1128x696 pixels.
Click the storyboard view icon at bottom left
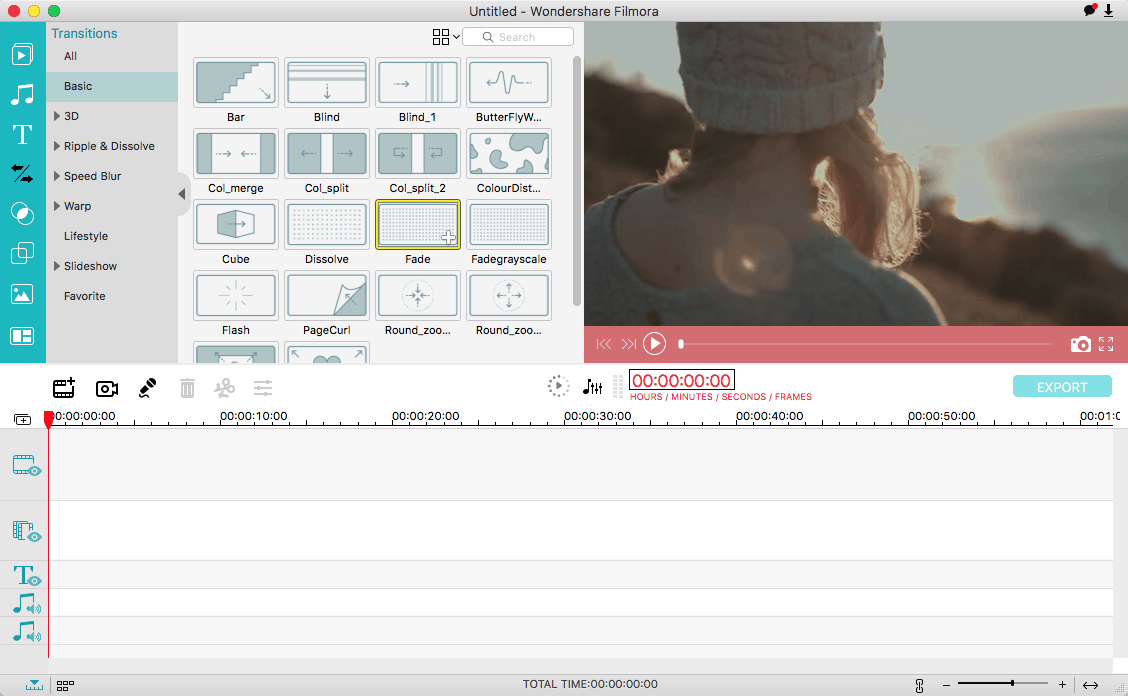point(65,686)
